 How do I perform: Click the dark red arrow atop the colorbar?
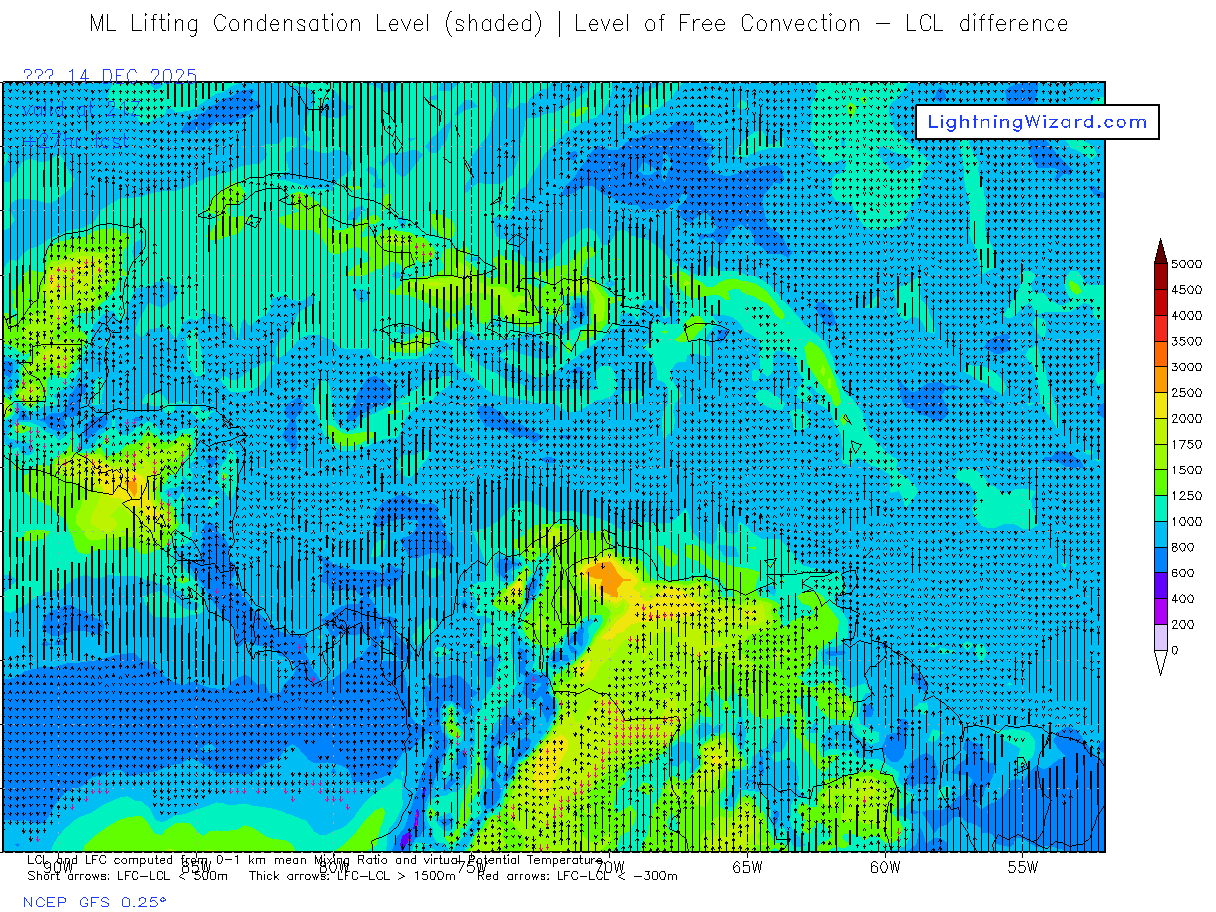[1160, 249]
